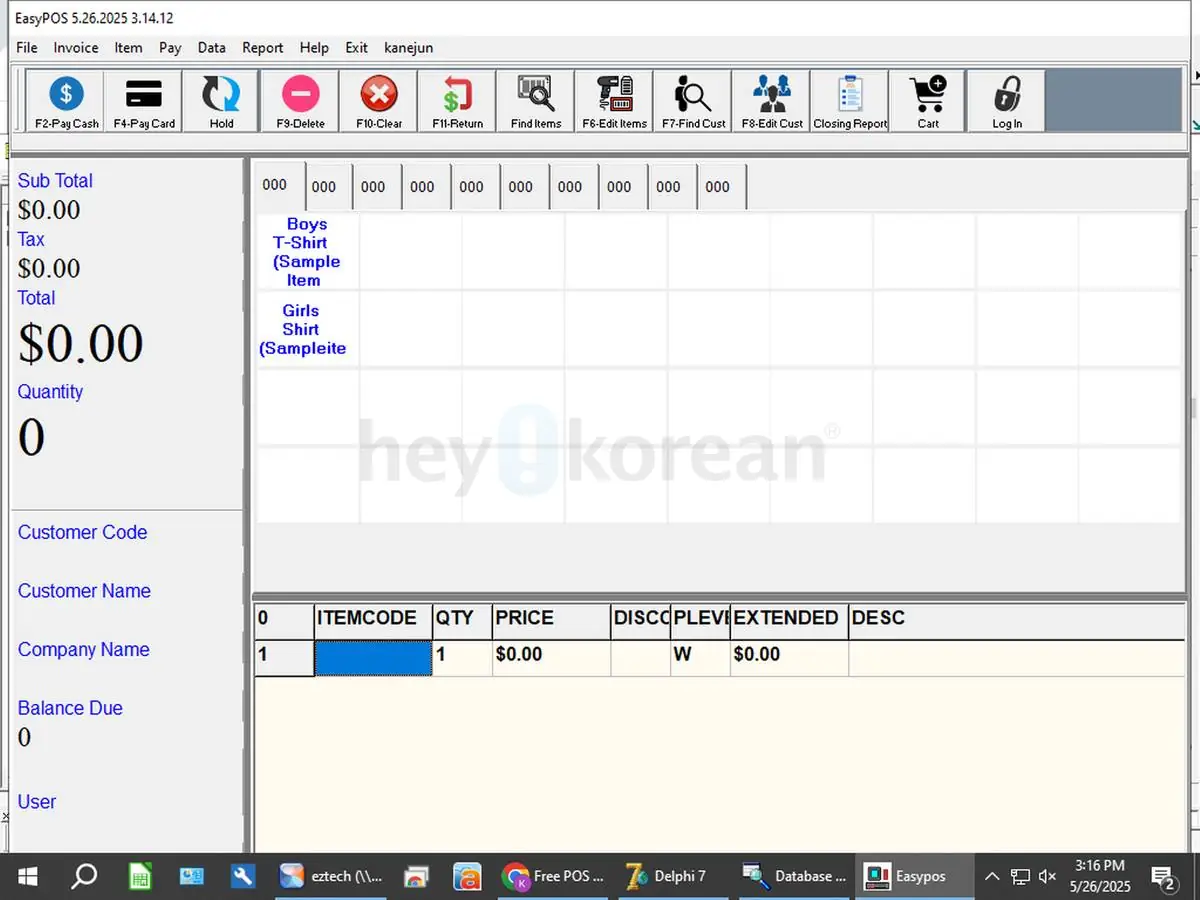
Task: Select the highlighted ITEMCODE cell in row 1
Action: pyautogui.click(x=373, y=656)
